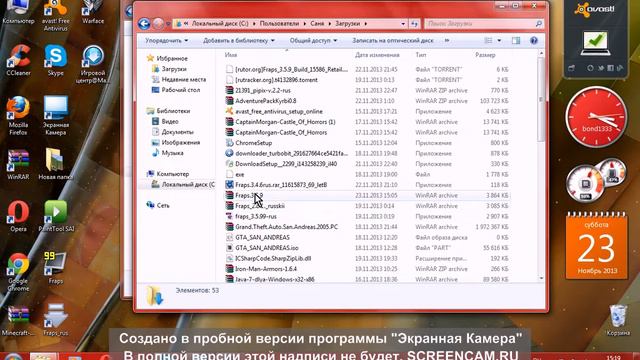Open the Fraps desktop shortcut

coord(56,268)
